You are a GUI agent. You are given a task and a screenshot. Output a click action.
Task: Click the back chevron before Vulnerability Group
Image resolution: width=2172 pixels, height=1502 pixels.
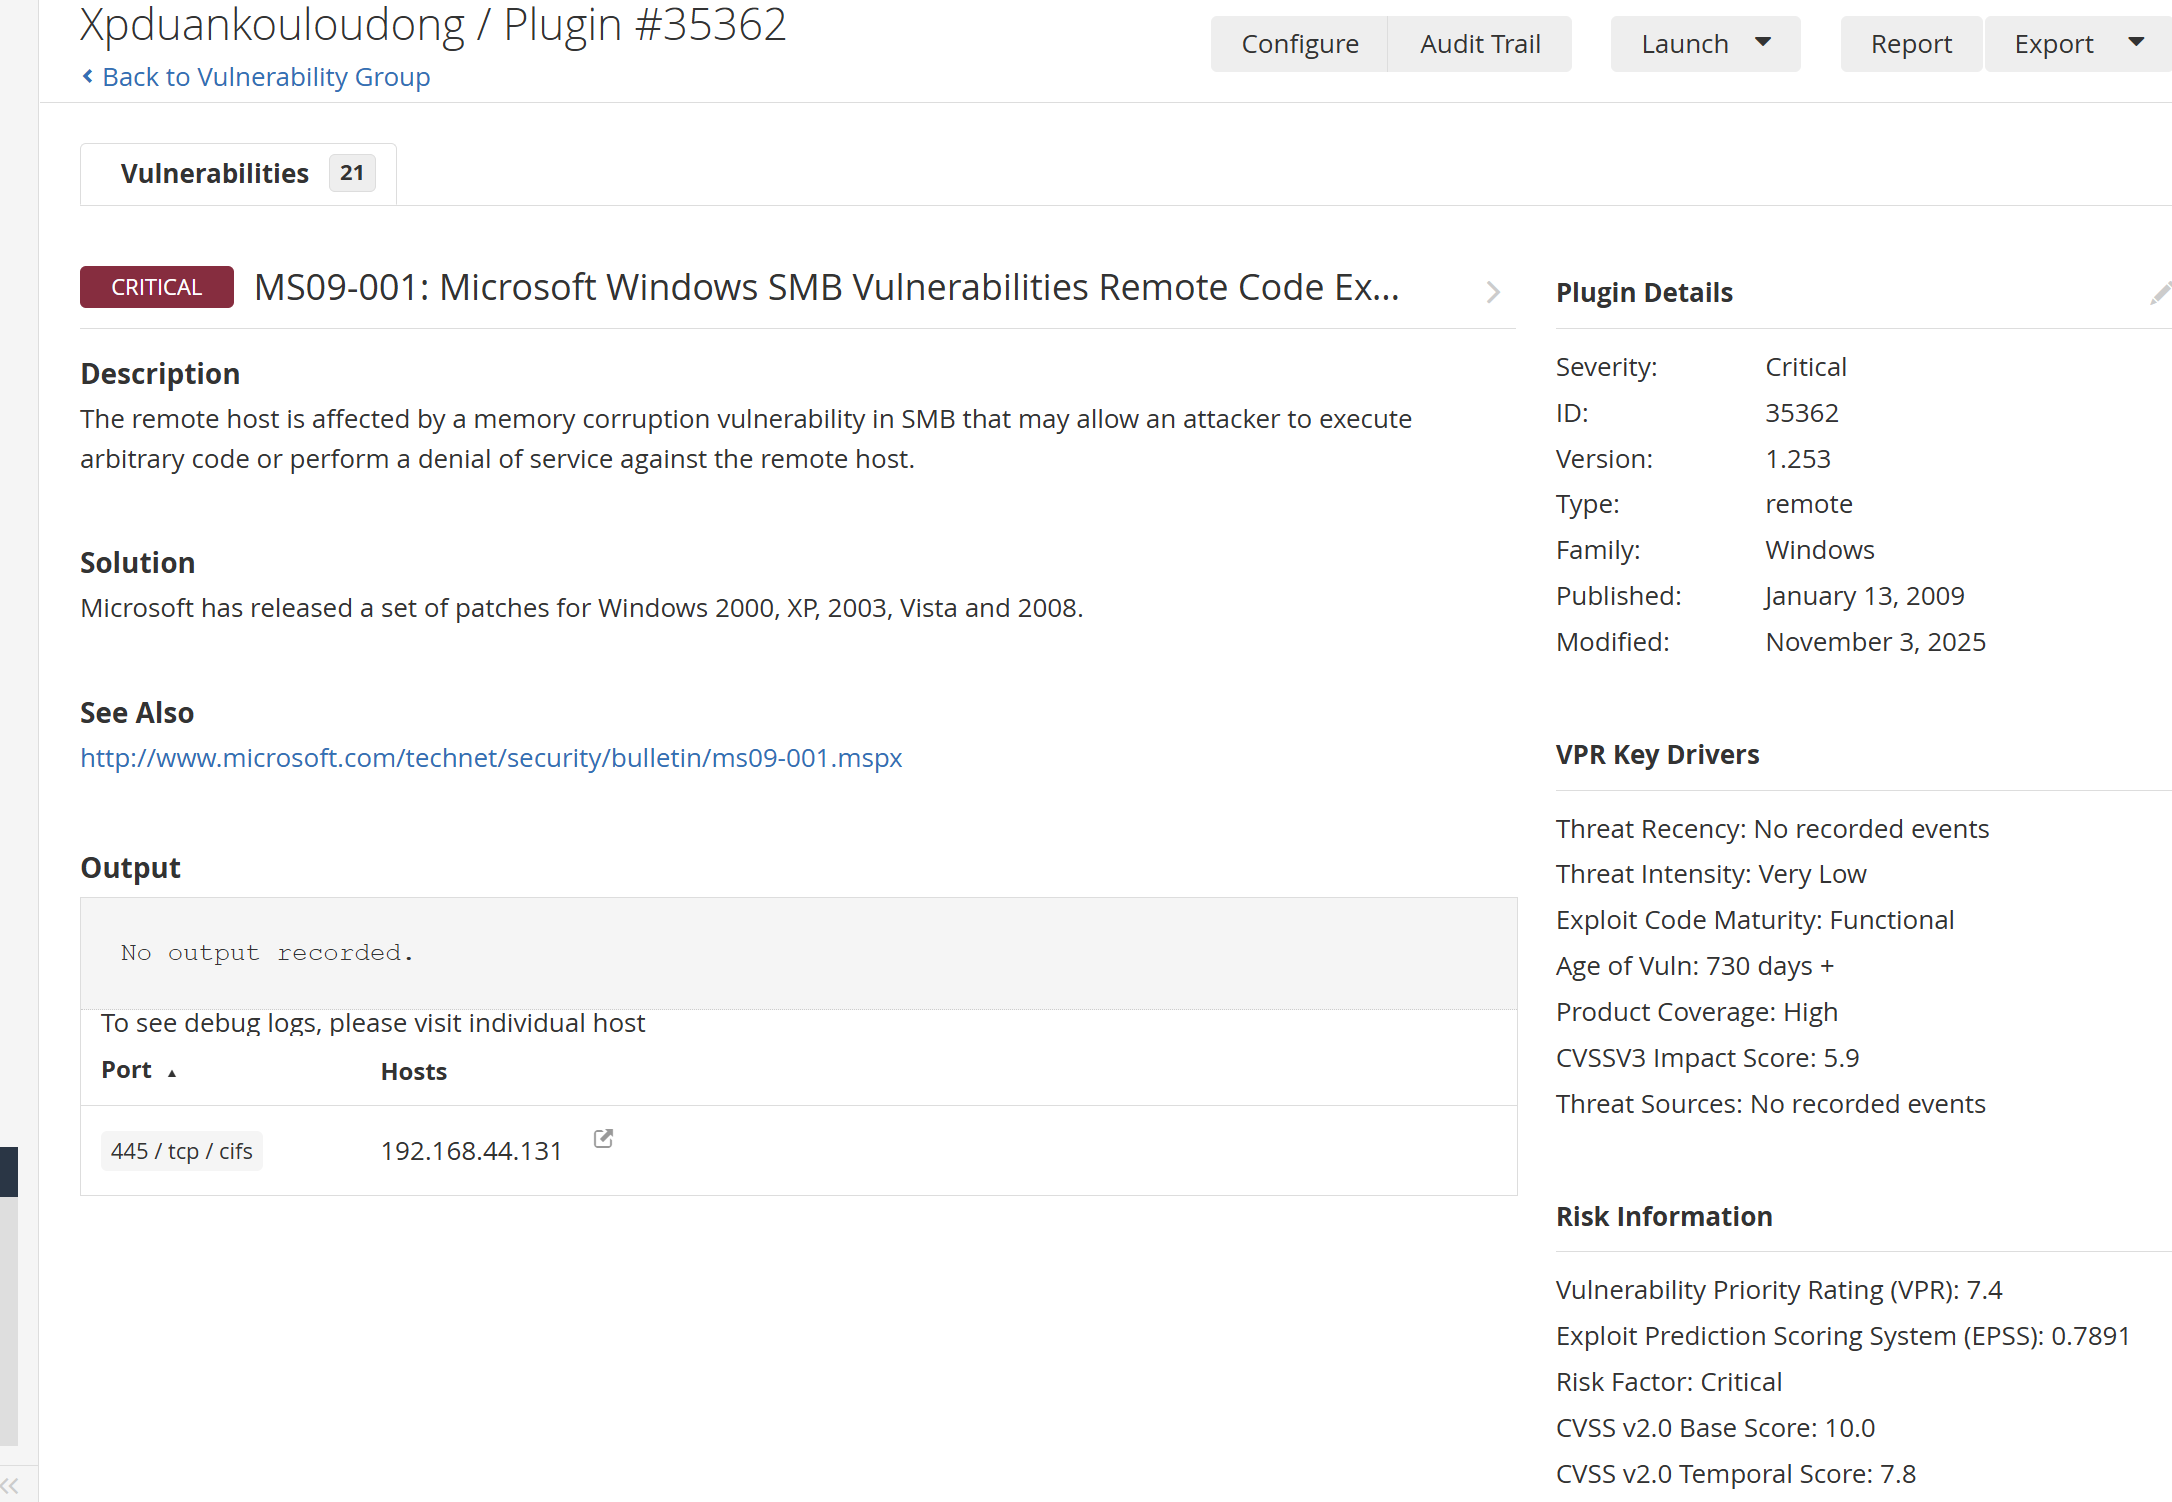point(88,76)
